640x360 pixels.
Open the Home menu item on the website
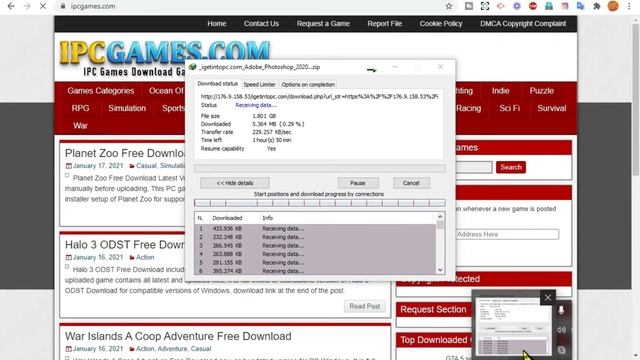tap(217, 24)
